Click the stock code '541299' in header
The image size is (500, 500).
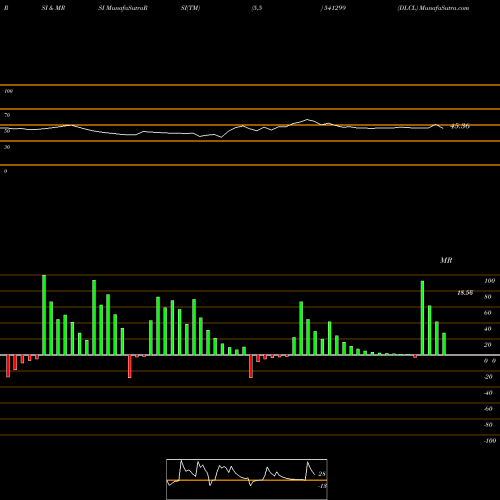[x=334, y=8]
